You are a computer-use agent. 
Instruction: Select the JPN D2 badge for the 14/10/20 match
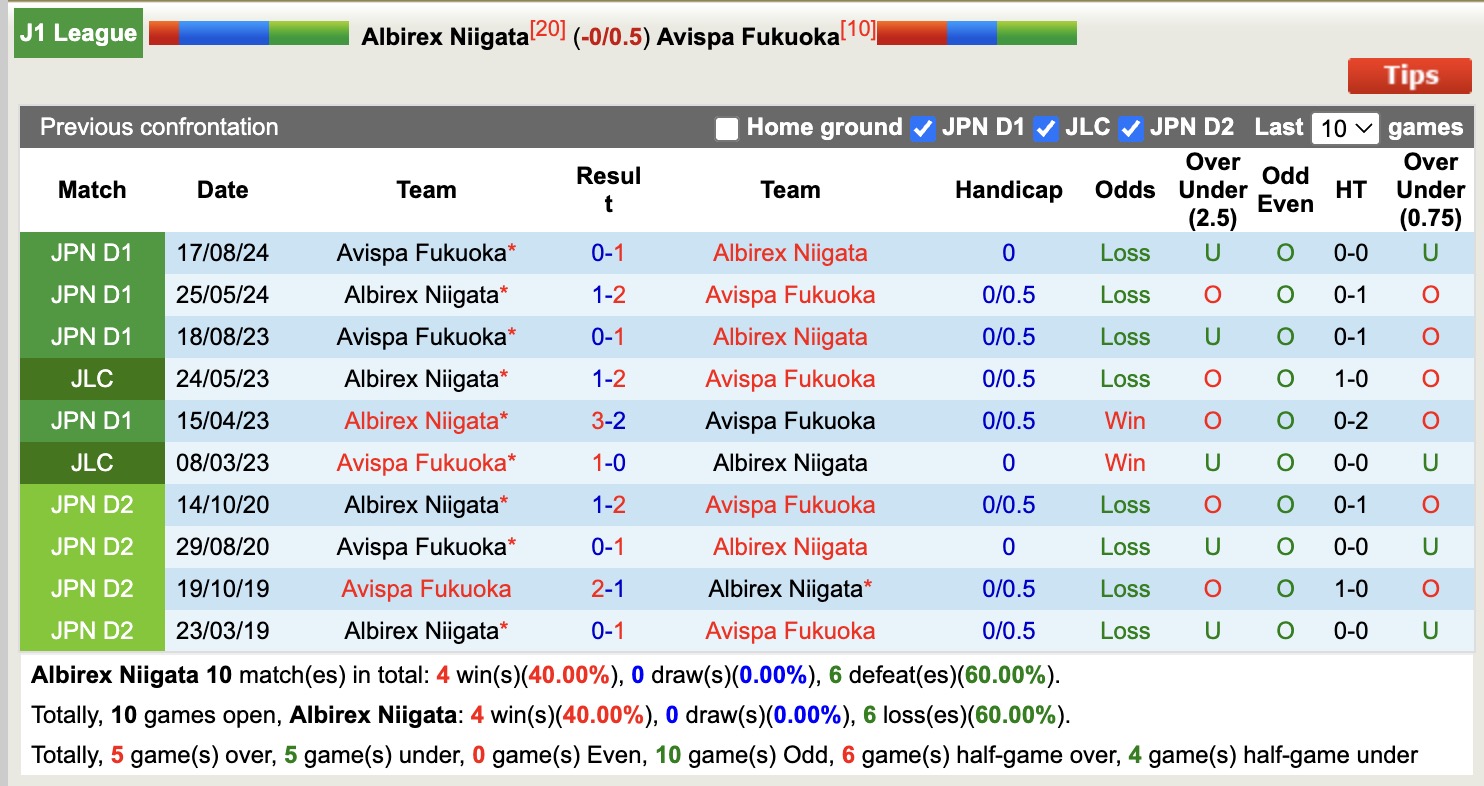pyautogui.click(x=91, y=505)
